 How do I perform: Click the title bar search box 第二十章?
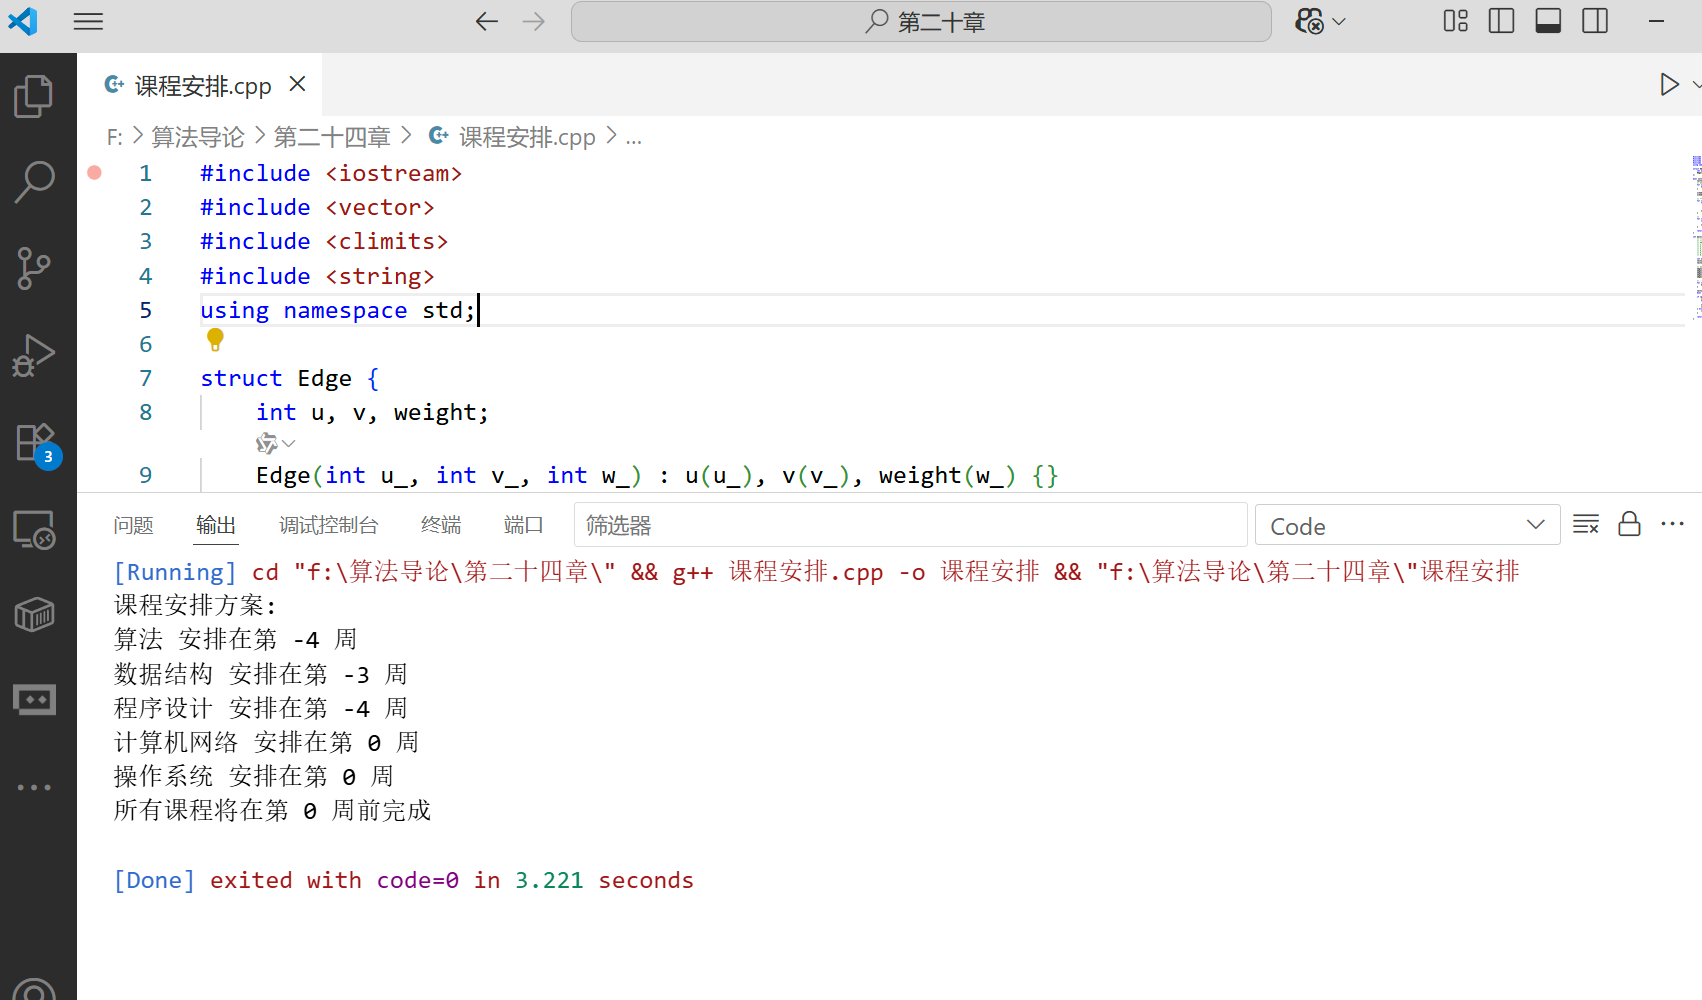tap(921, 21)
